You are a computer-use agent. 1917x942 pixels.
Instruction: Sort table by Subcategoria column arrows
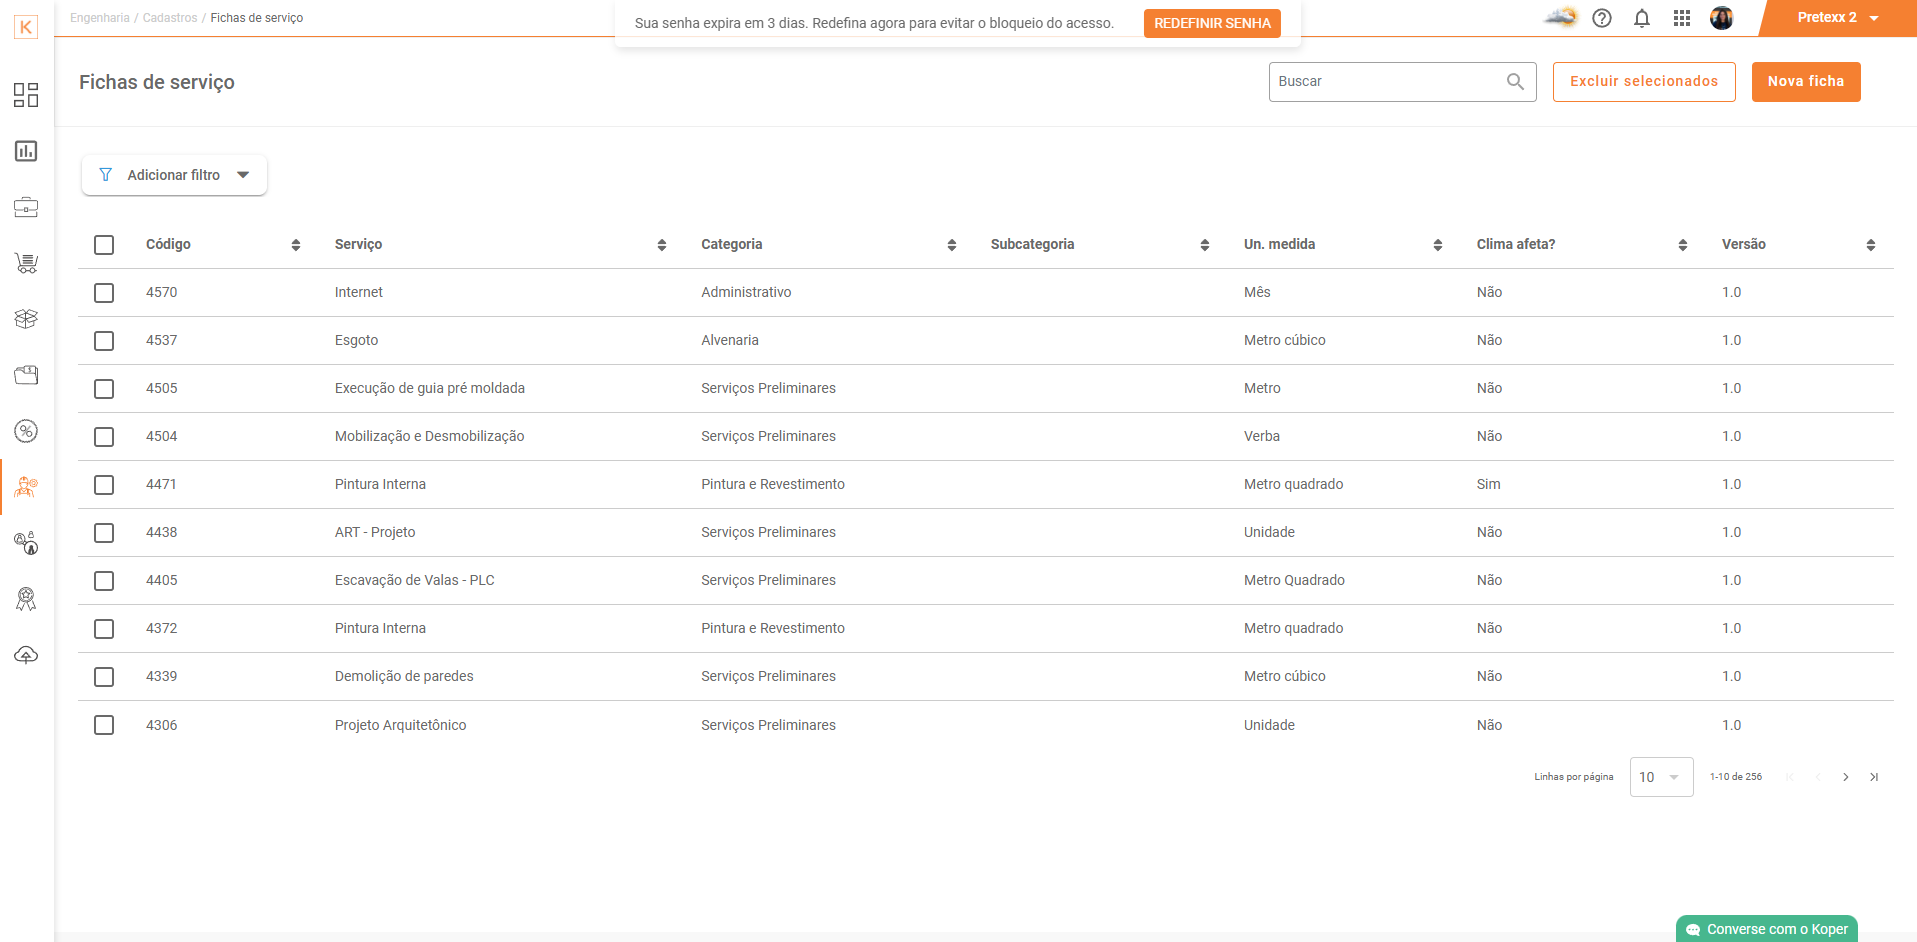(x=1205, y=245)
